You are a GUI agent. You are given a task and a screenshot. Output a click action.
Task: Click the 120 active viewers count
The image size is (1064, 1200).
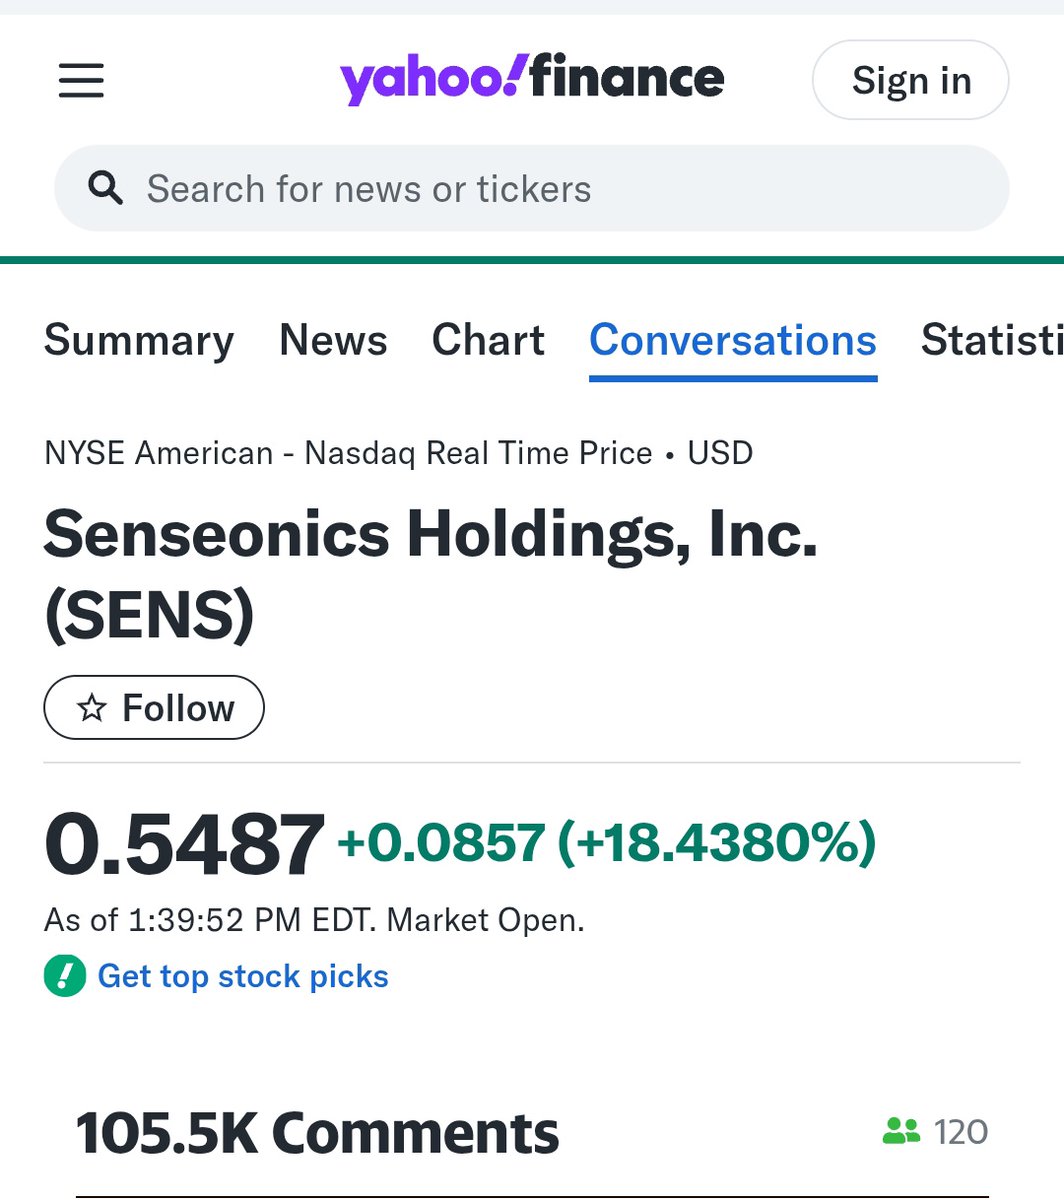[961, 1132]
